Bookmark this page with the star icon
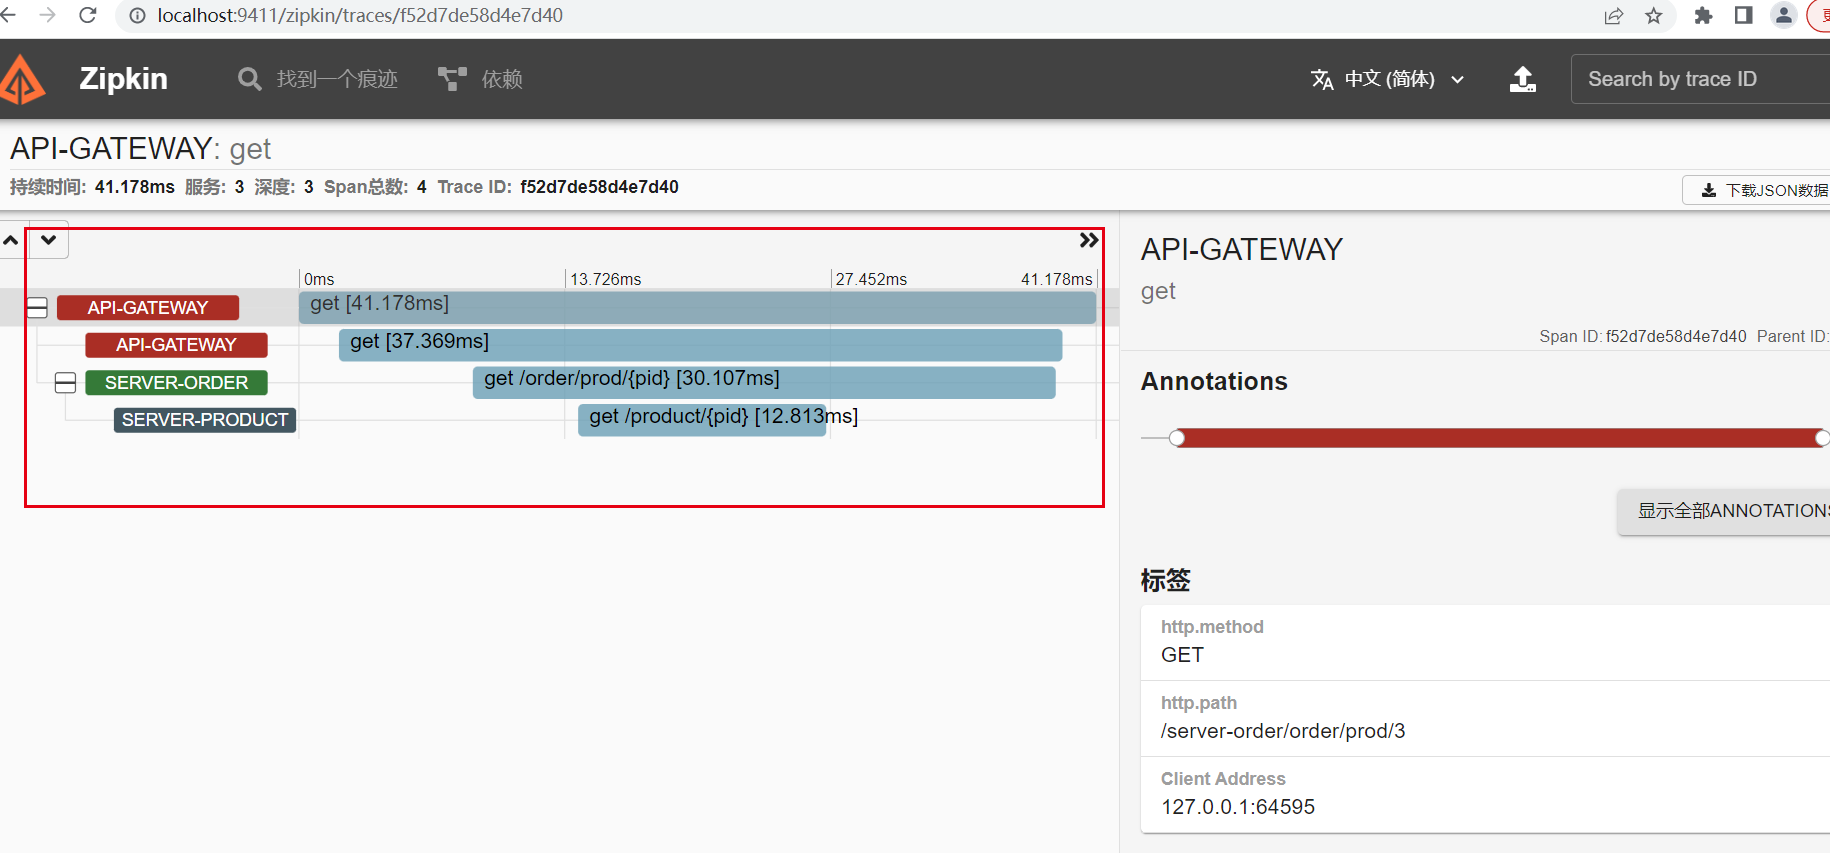This screenshot has height=853, width=1830. click(x=1654, y=15)
